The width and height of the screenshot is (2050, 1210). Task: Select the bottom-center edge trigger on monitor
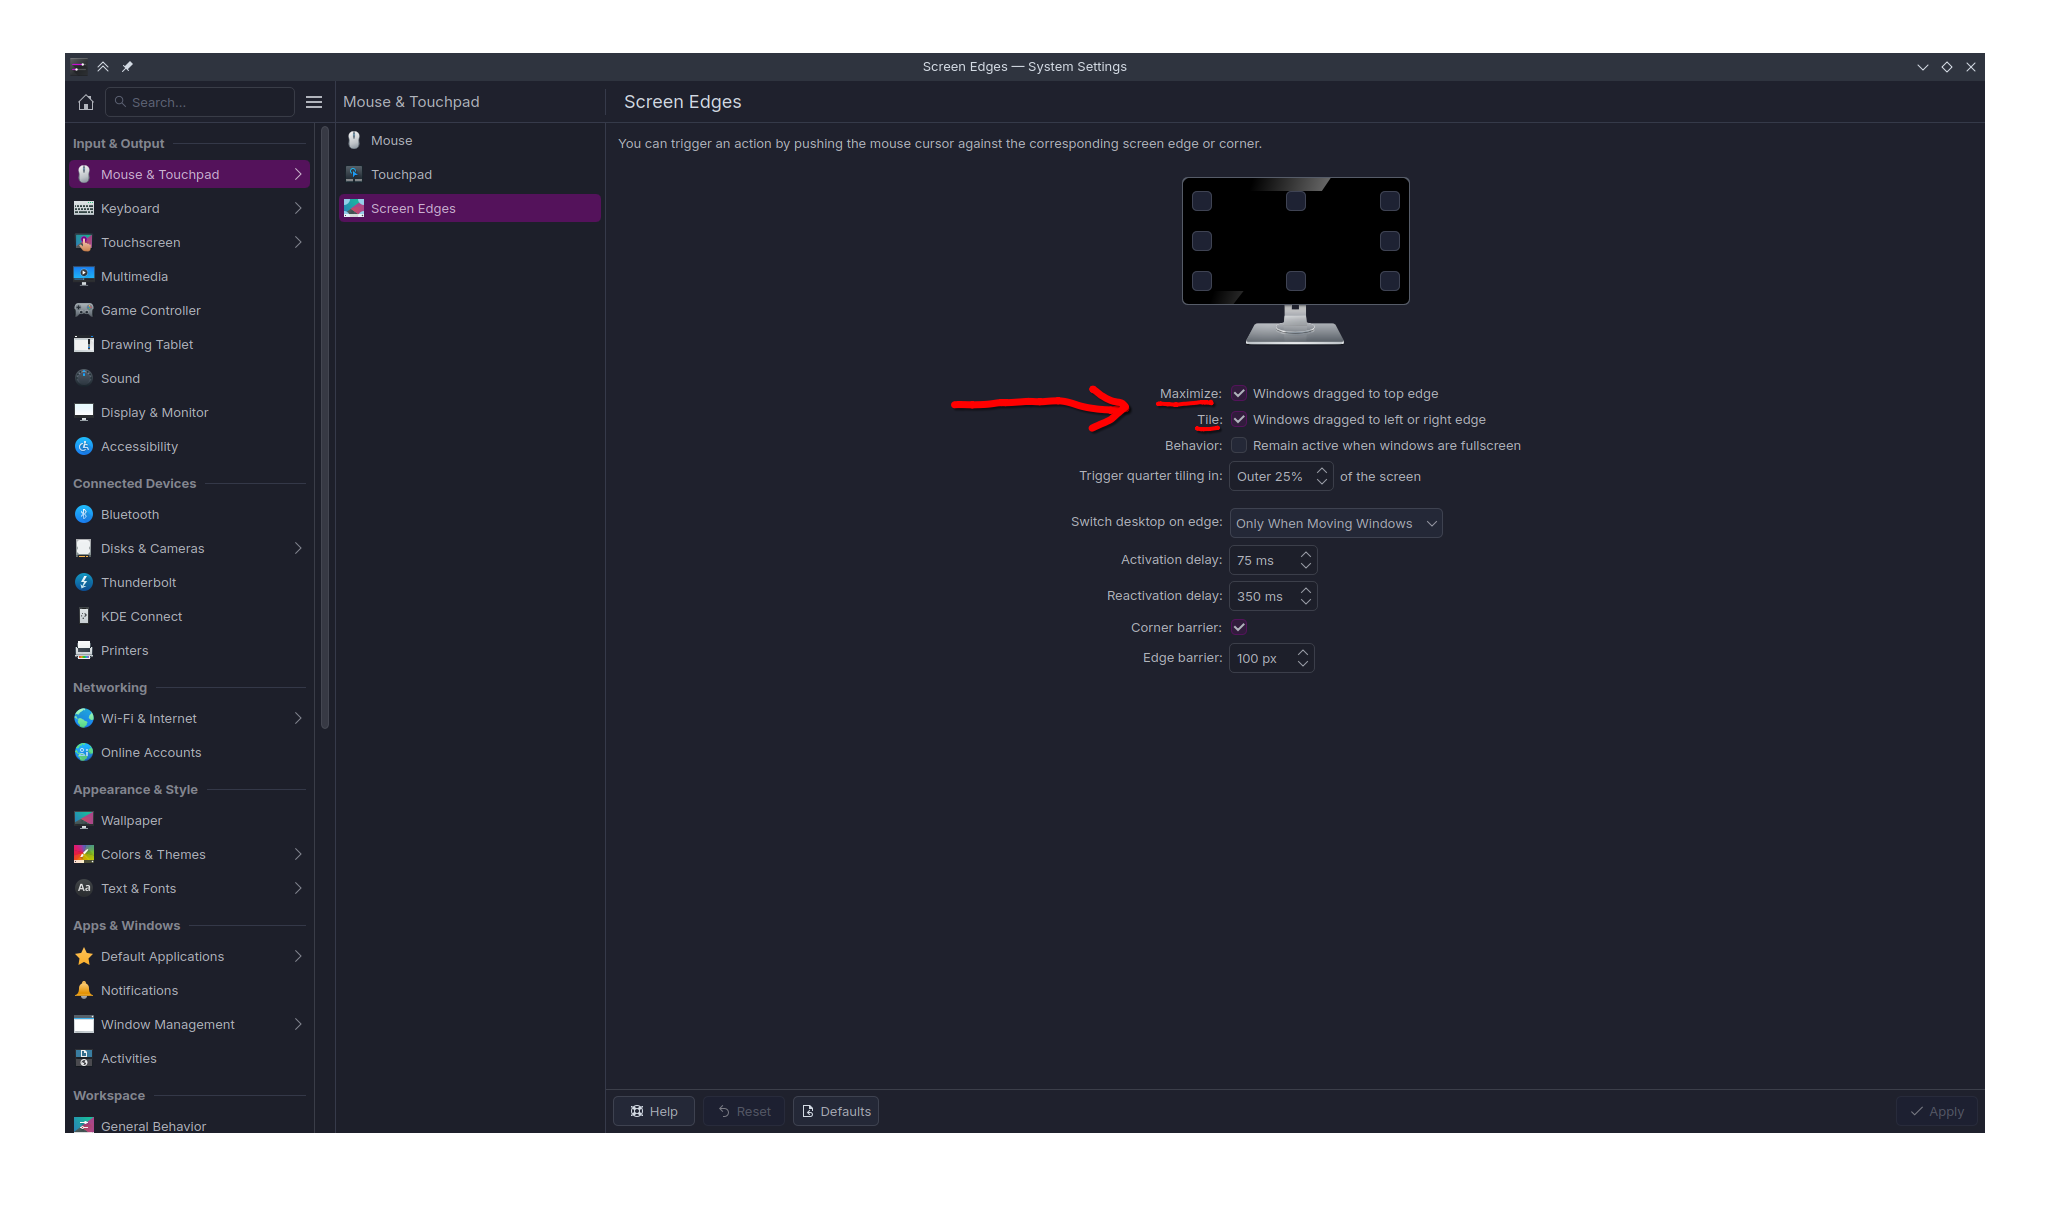pyautogui.click(x=1296, y=281)
